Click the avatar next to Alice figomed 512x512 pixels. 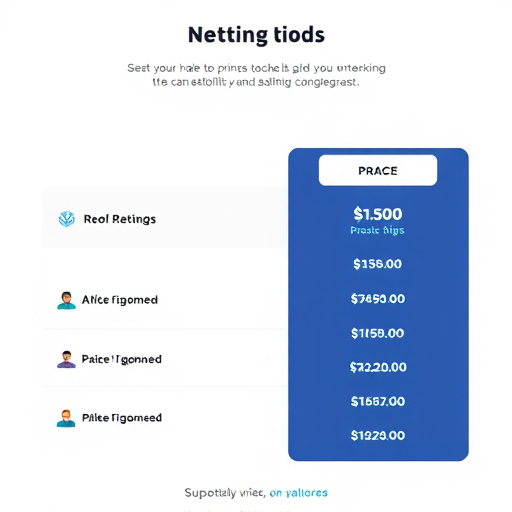(x=66, y=300)
